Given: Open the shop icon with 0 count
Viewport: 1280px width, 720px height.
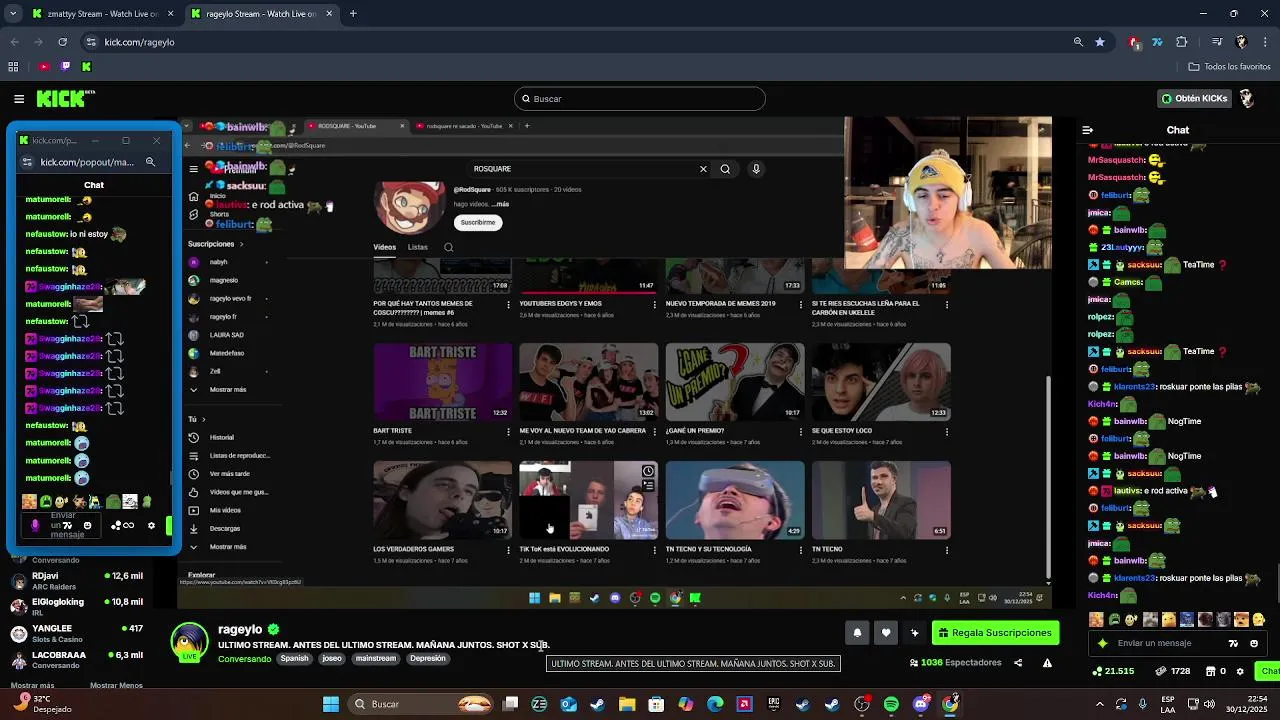Looking at the screenshot, I should [x=1216, y=671].
